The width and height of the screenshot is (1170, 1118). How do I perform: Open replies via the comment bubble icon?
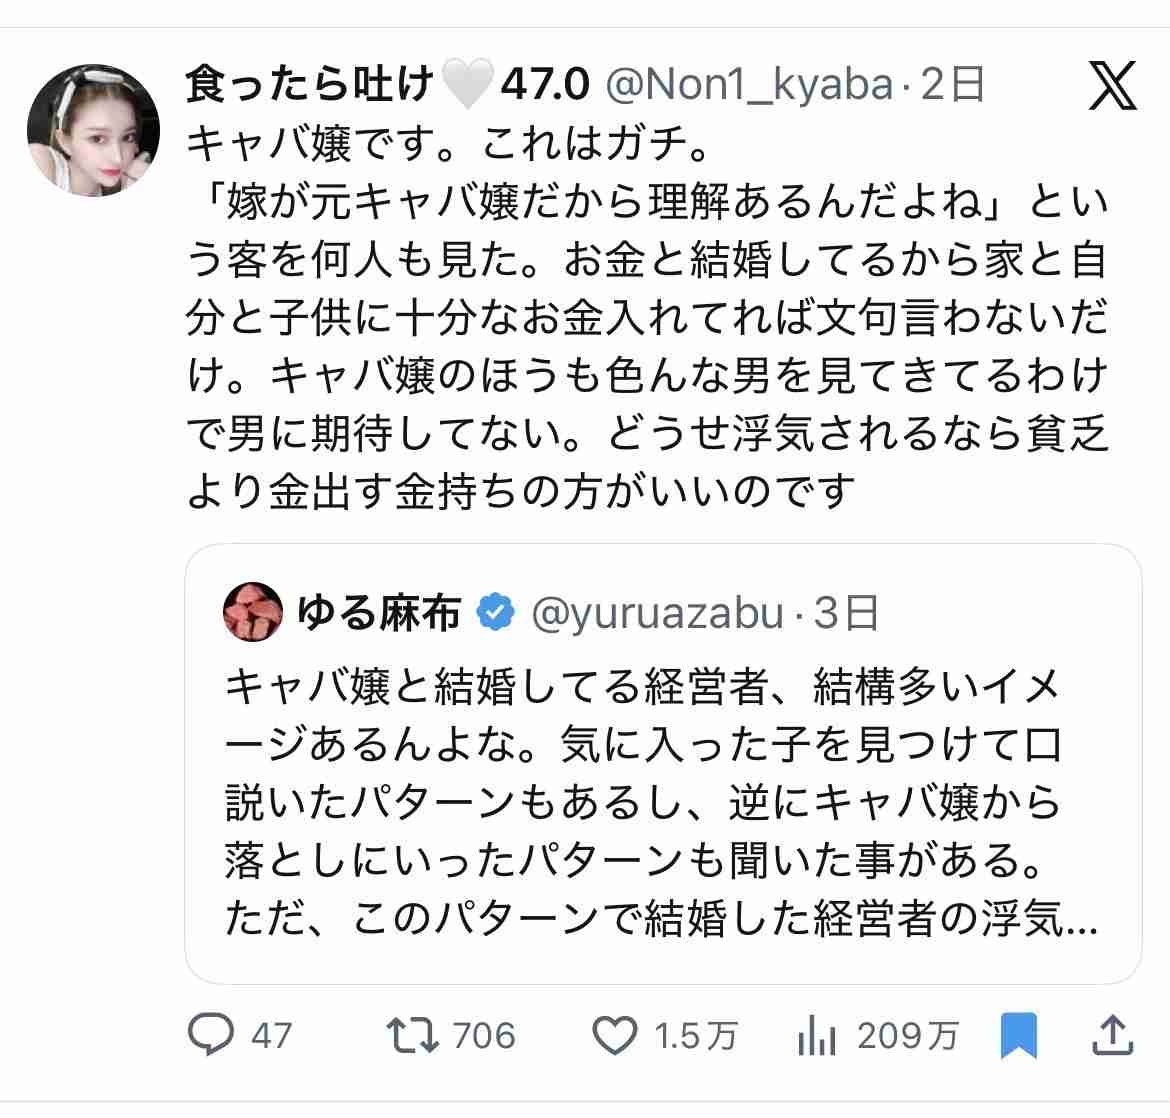click(211, 1034)
